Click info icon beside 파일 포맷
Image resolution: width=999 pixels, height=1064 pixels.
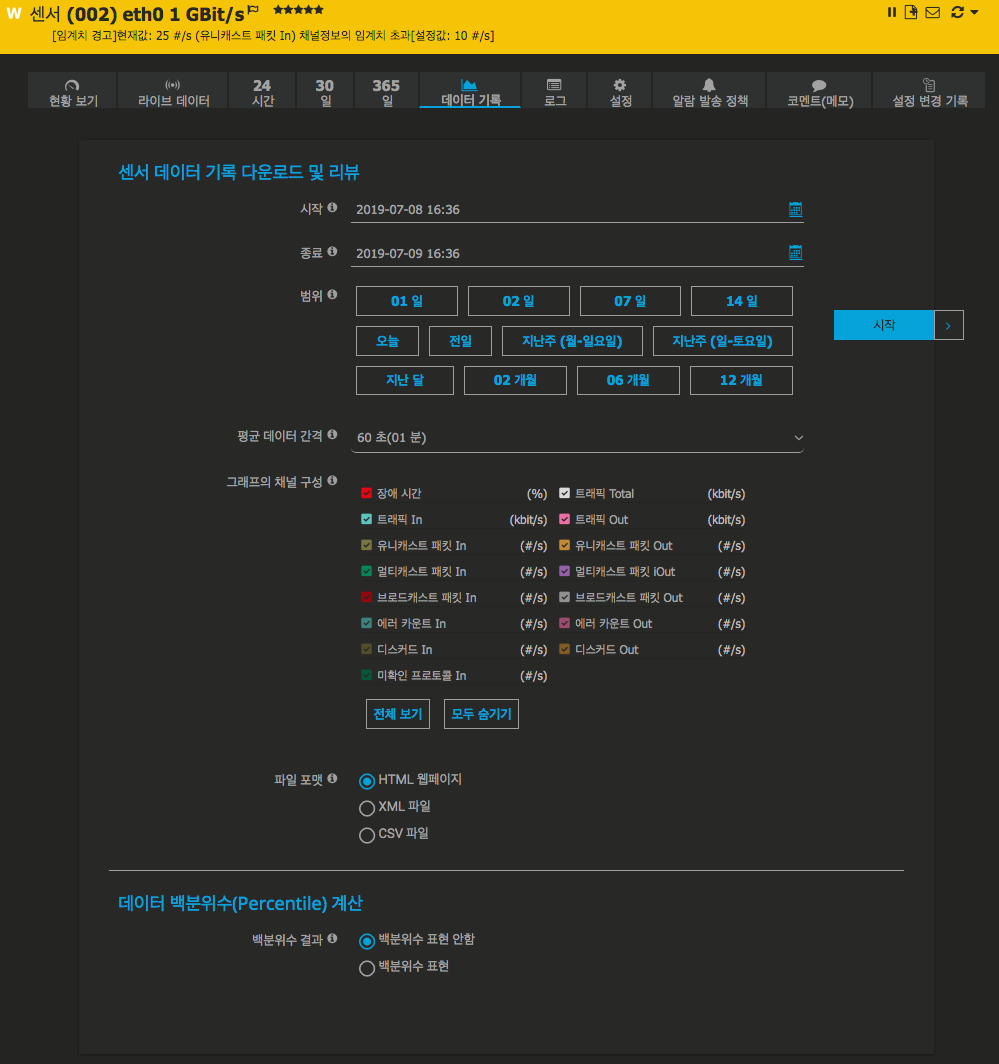coord(332,778)
